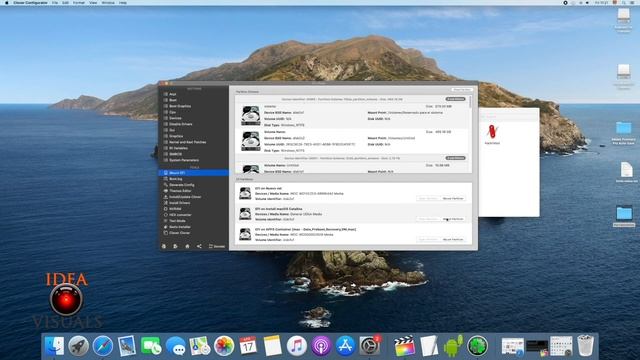The width and height of the screenshot is (640, 360).
Task: Open App Store from the Dock
Action: click(x=345, y=346)
